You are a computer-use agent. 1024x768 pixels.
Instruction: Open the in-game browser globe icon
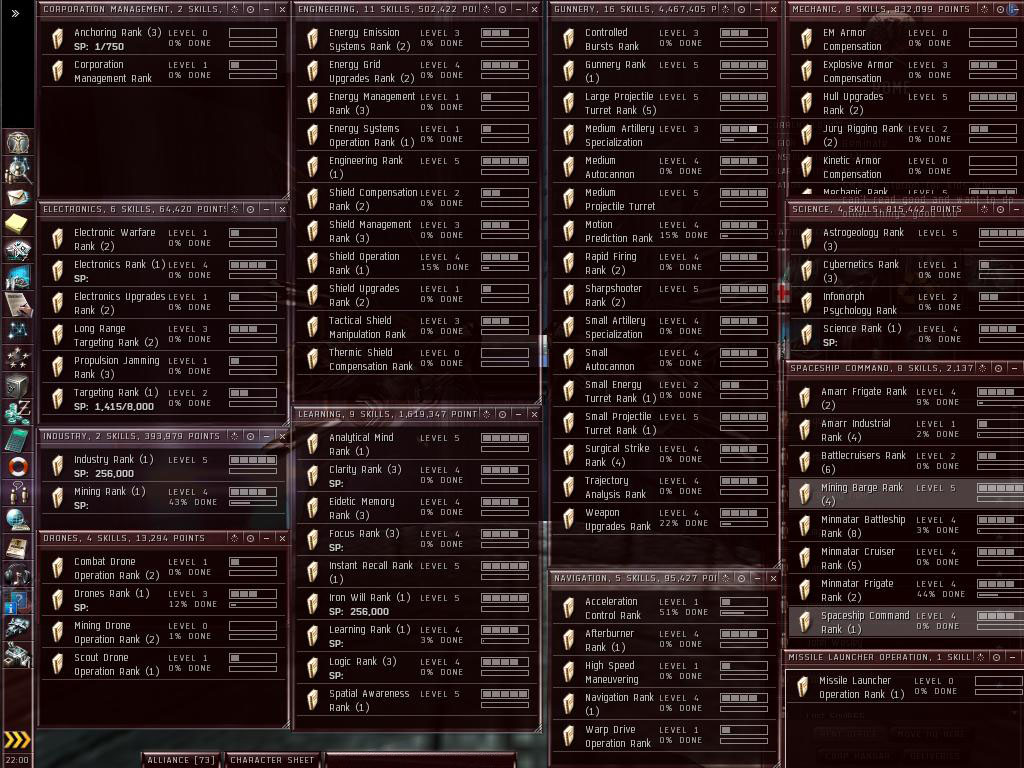coord(18,520)
